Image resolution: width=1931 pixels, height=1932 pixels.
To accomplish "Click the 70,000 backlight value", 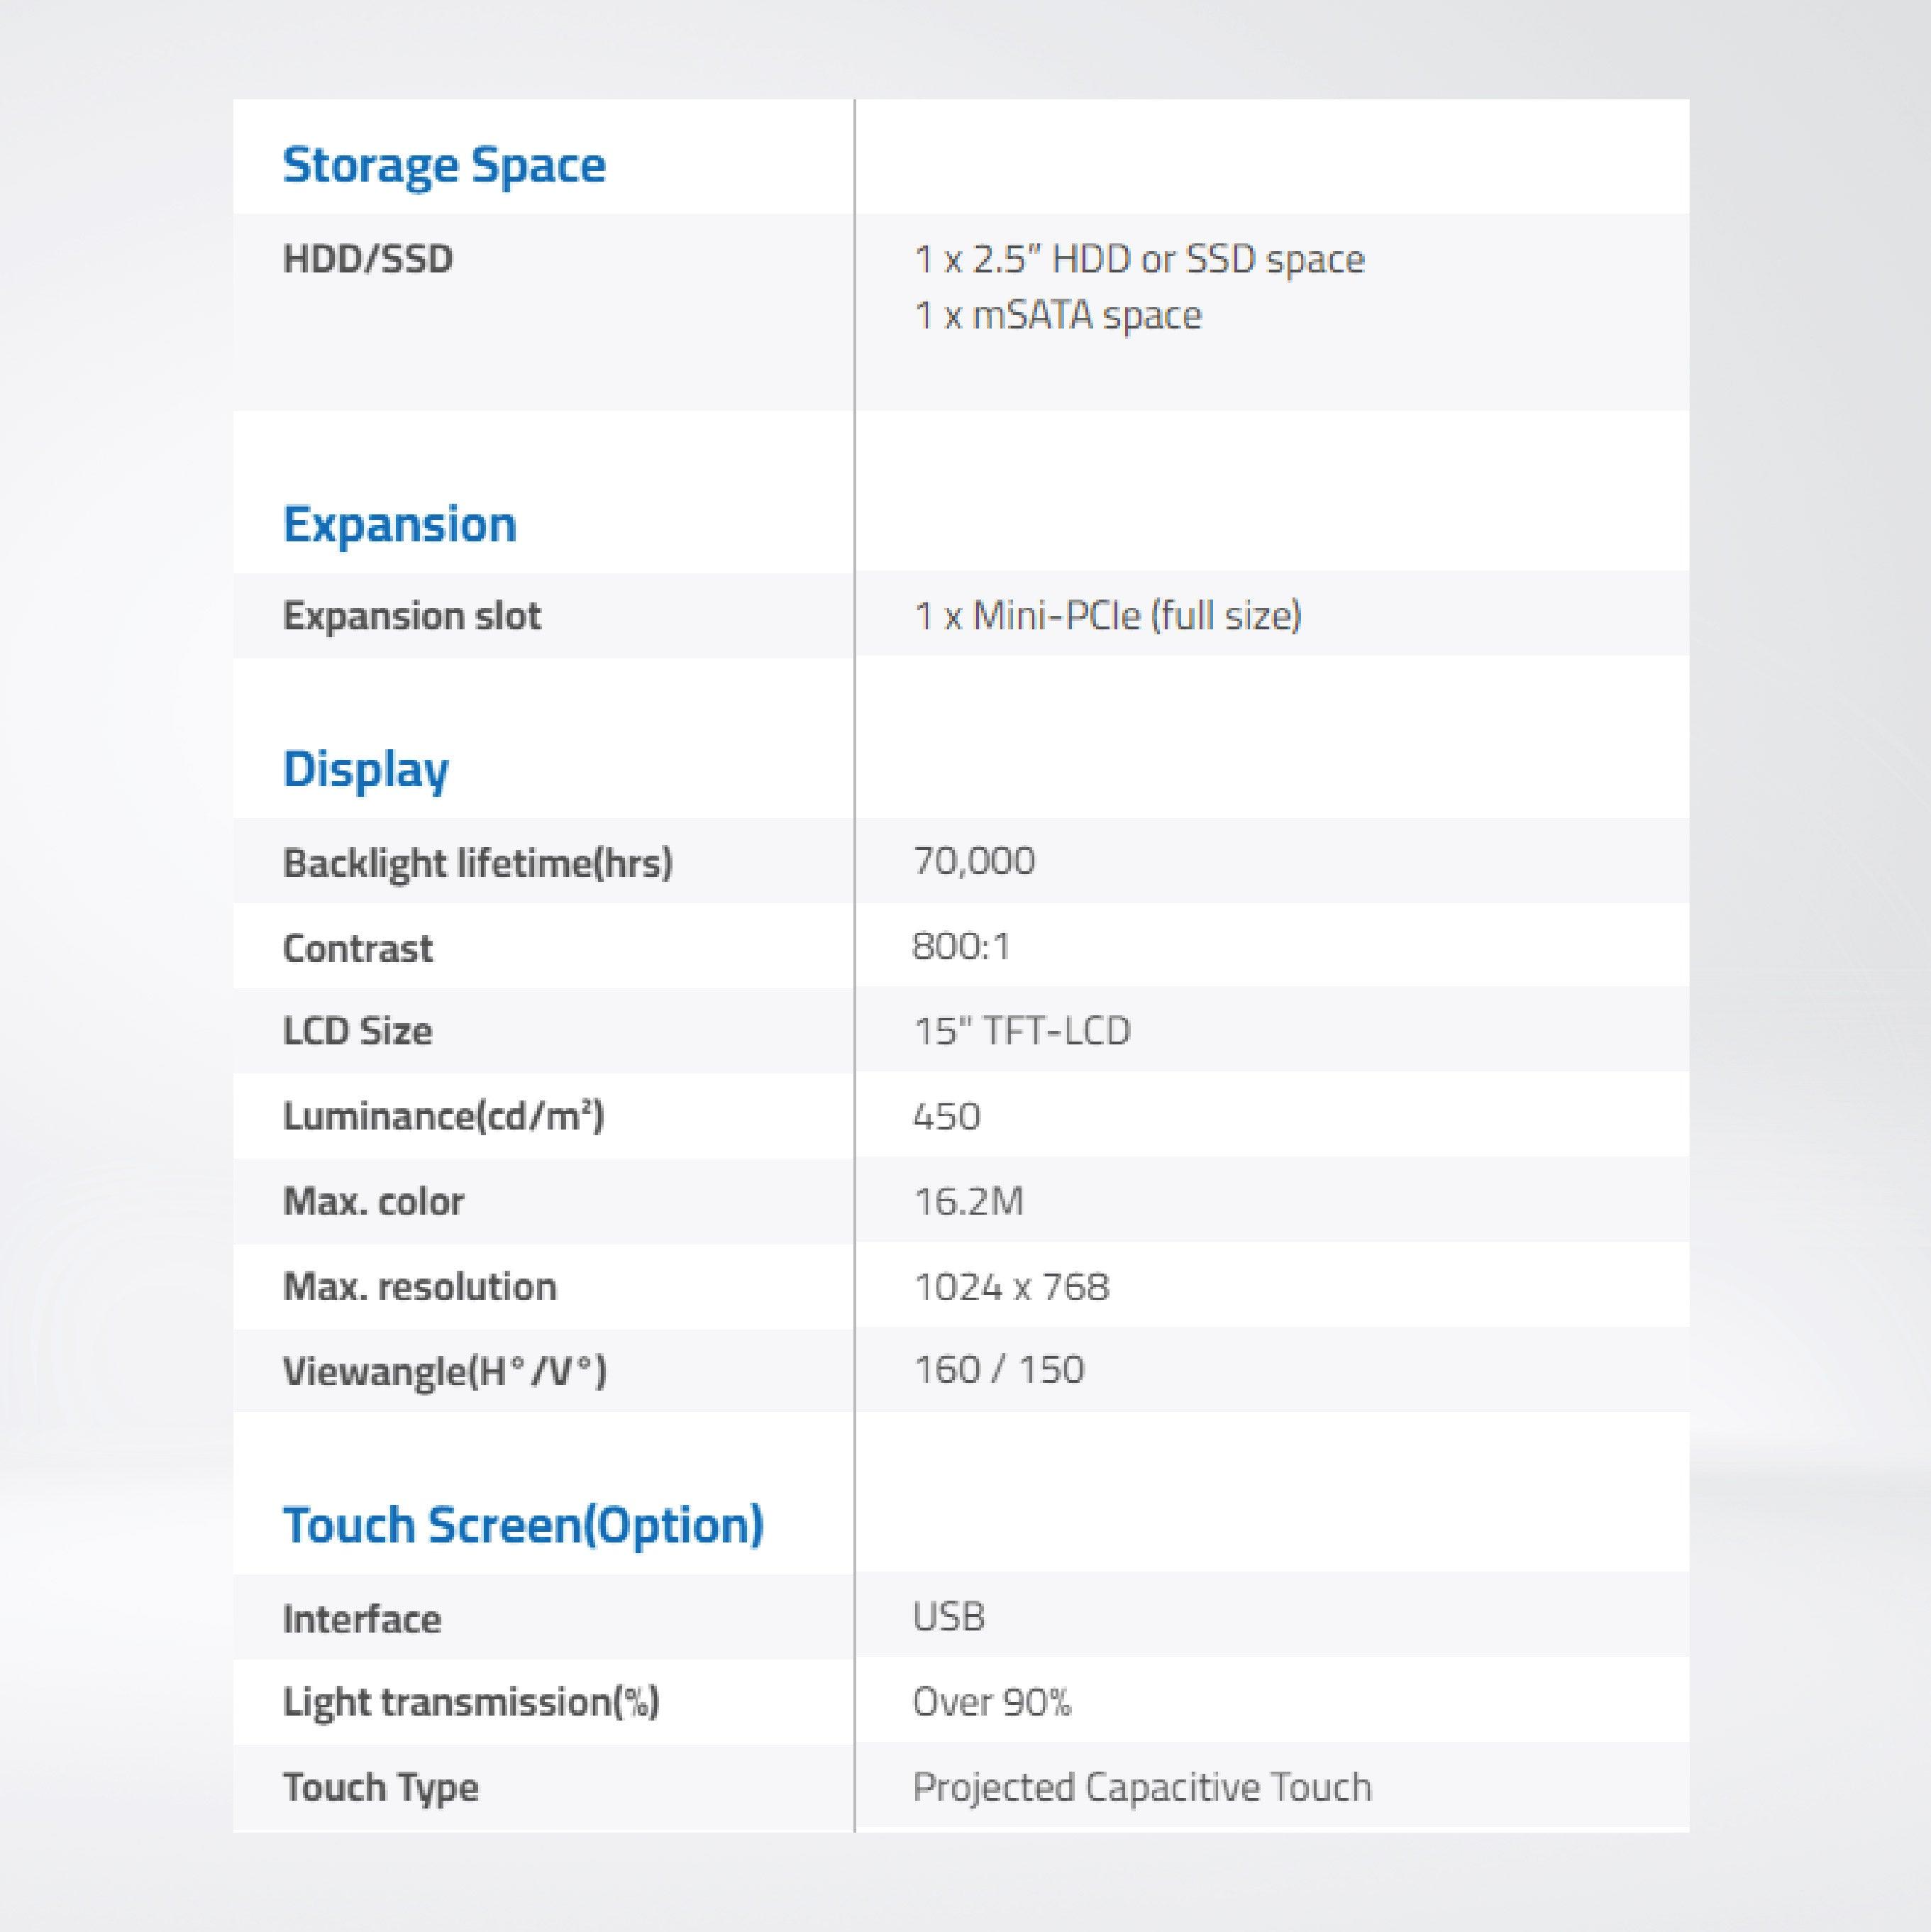I will coord(975,861).
